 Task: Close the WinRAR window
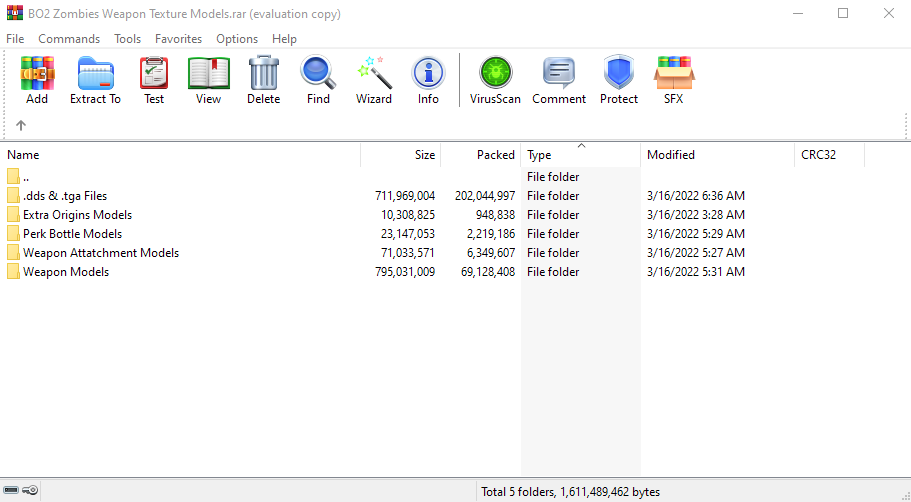[888, 13]
